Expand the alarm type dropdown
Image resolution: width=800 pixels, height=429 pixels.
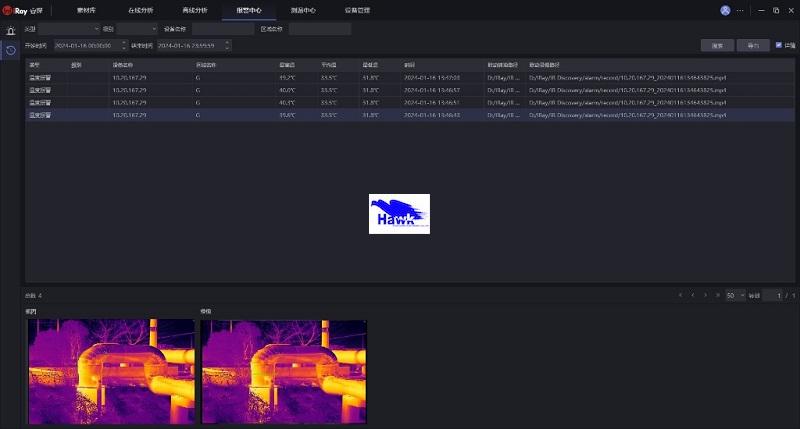67,29
